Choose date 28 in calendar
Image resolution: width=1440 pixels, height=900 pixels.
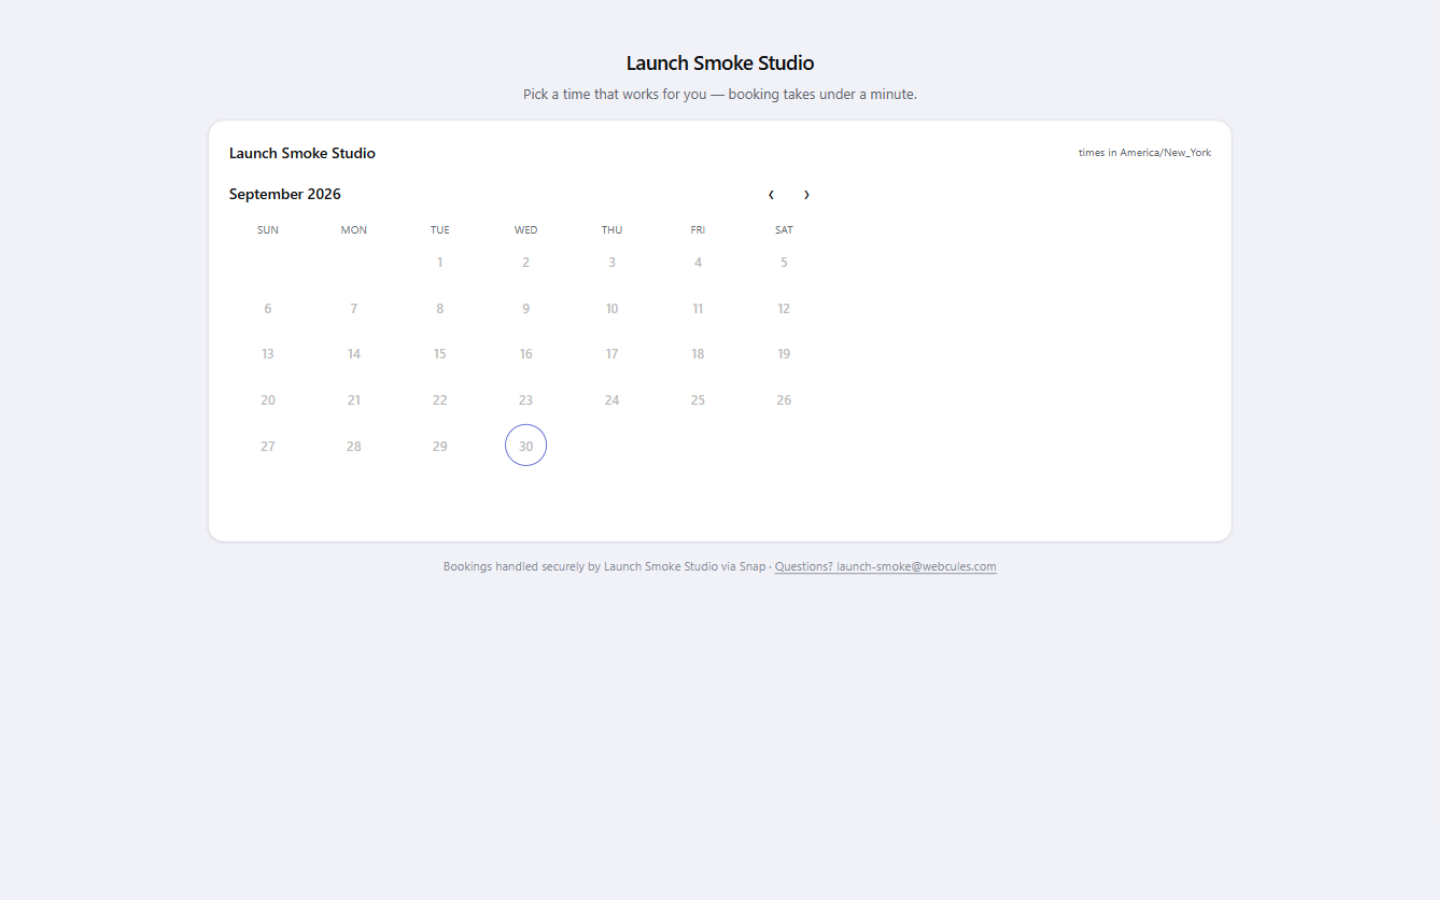coord(354,446)
